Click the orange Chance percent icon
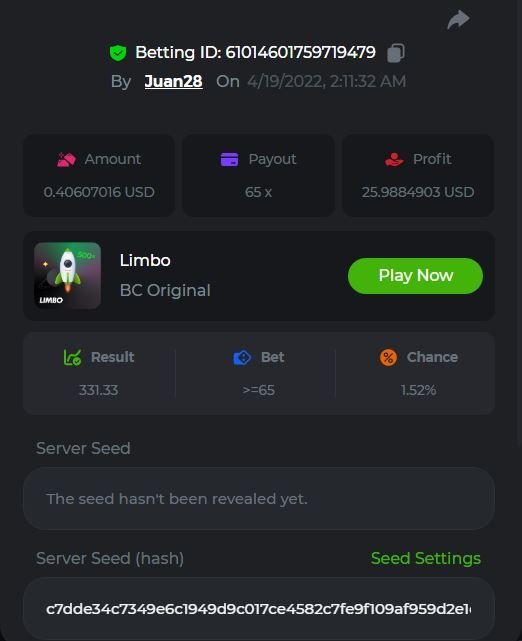 point(388,357)
